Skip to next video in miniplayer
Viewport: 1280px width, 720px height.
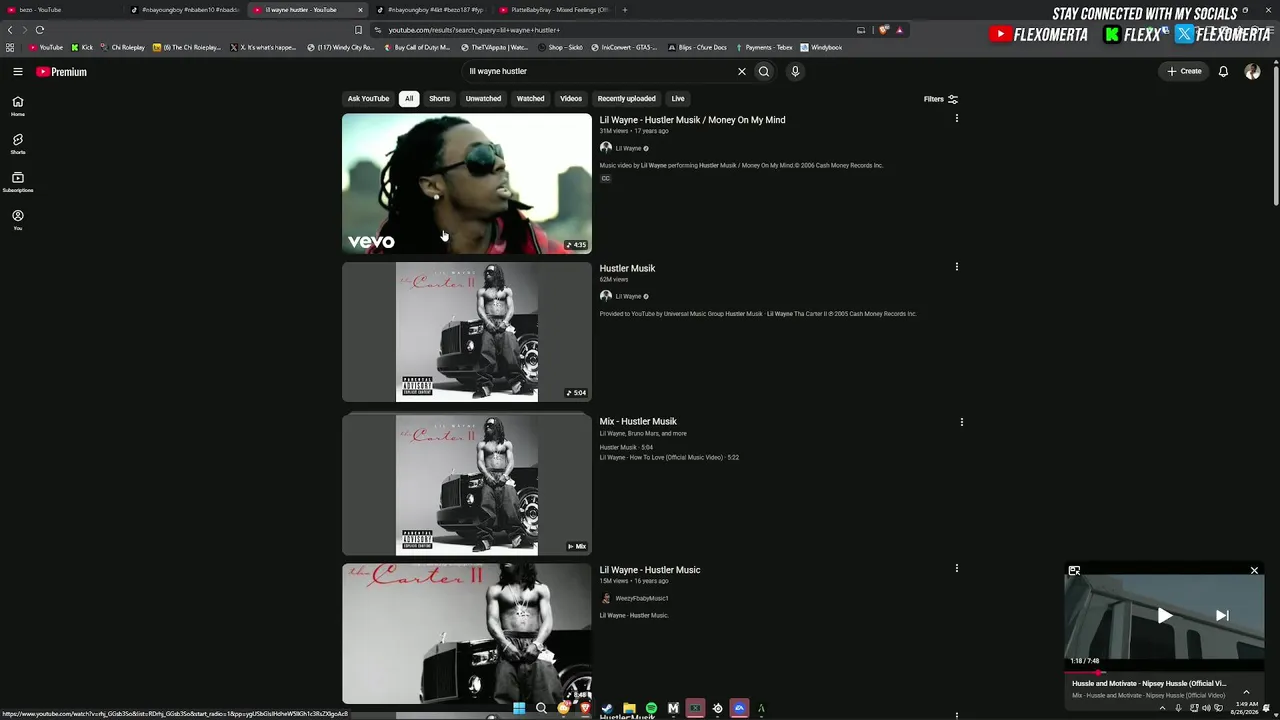(x=1222, y=616)
